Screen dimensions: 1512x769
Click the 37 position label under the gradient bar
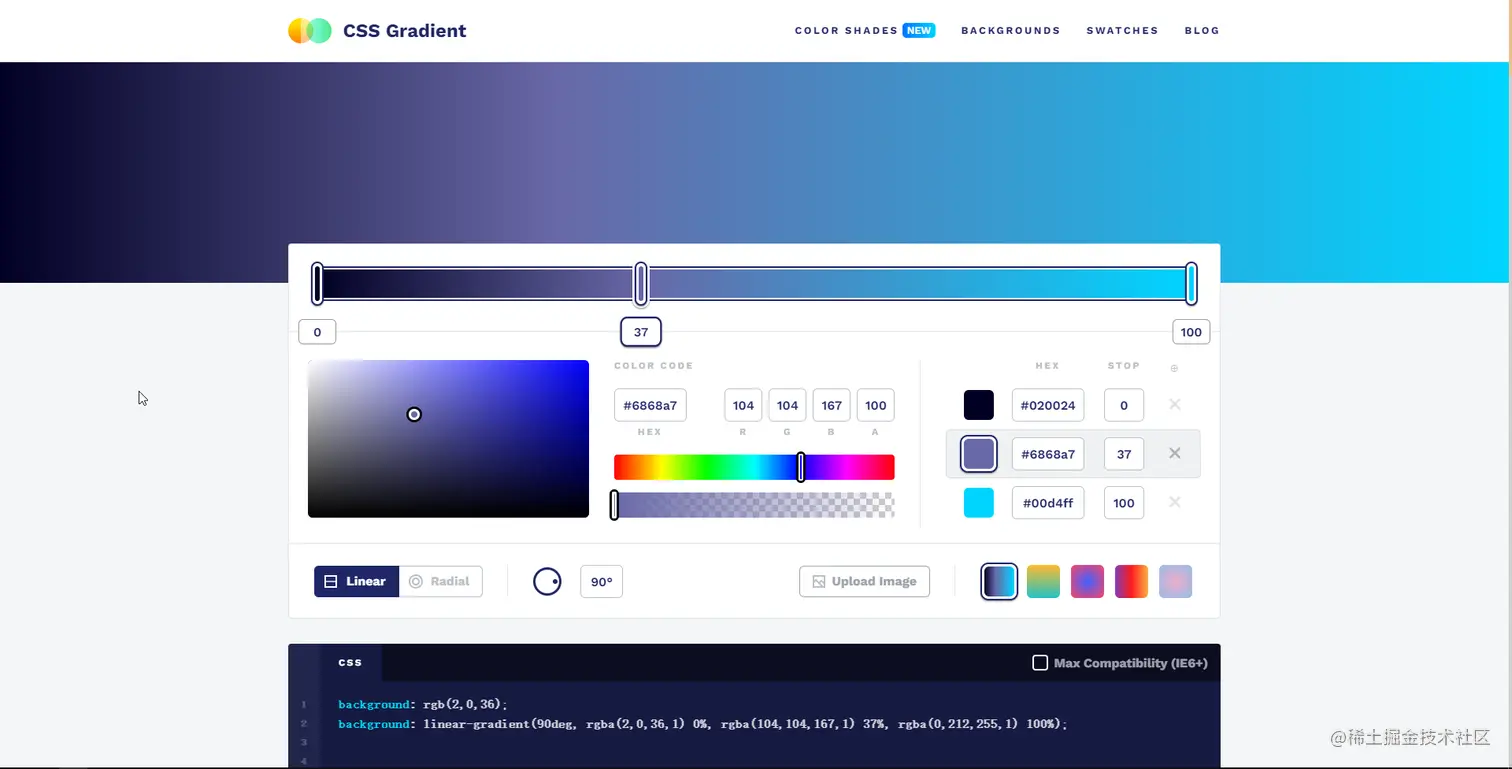coord(641,332)
